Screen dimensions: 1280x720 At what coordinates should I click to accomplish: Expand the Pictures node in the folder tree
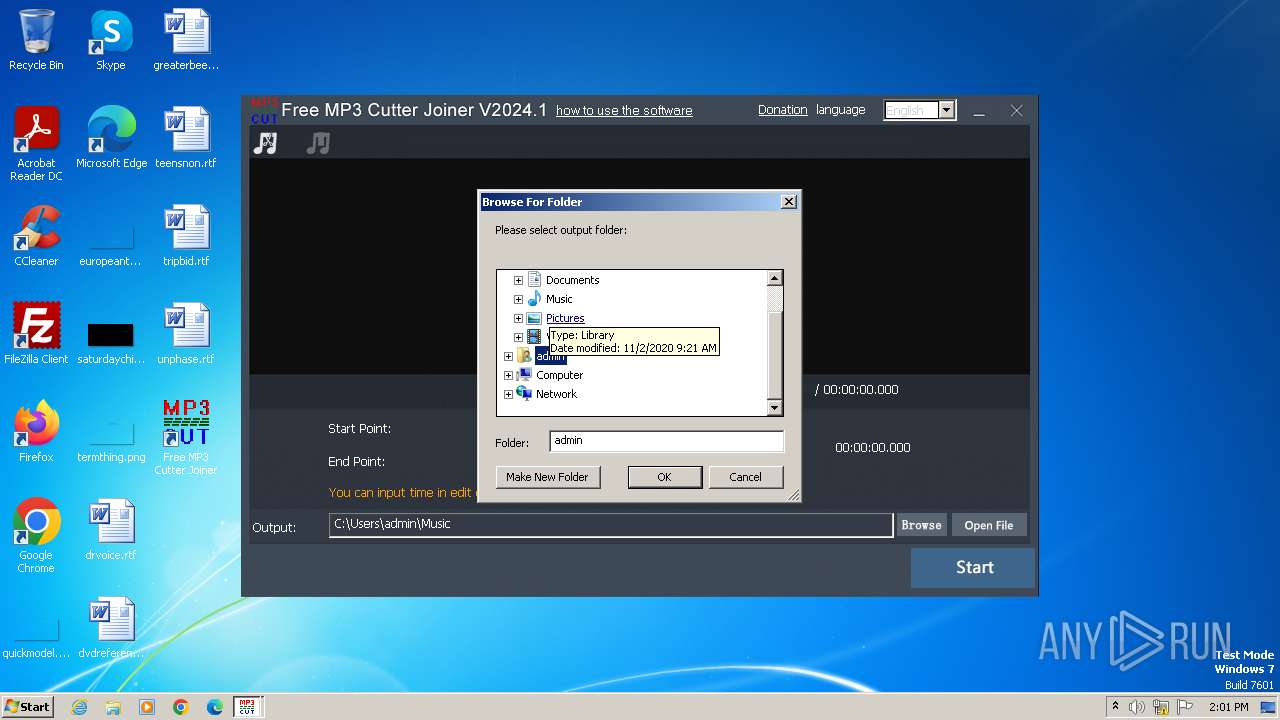click(518, 318)
